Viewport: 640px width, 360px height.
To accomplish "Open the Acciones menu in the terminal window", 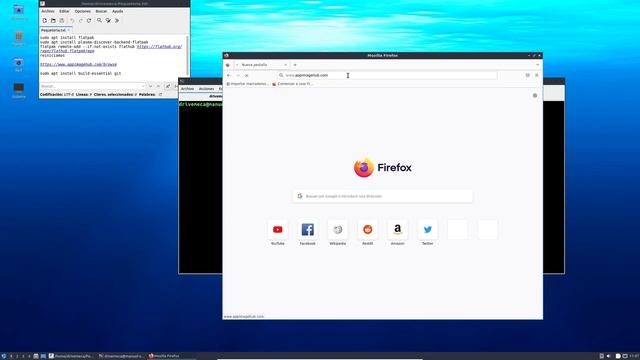I will pyautogui.click(x=206, y=89).
